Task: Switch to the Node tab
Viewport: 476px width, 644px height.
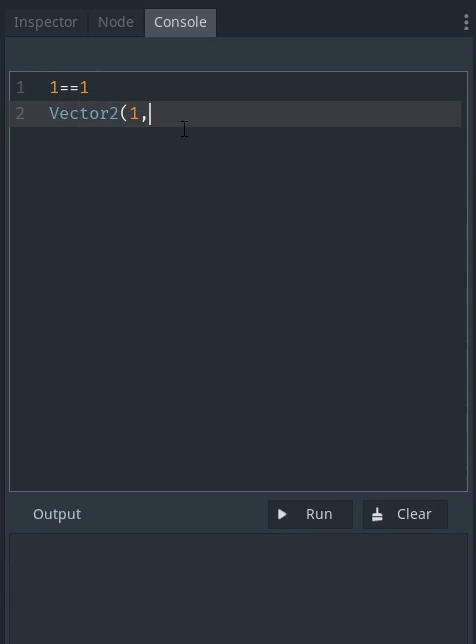Action: tap(116, 22)
